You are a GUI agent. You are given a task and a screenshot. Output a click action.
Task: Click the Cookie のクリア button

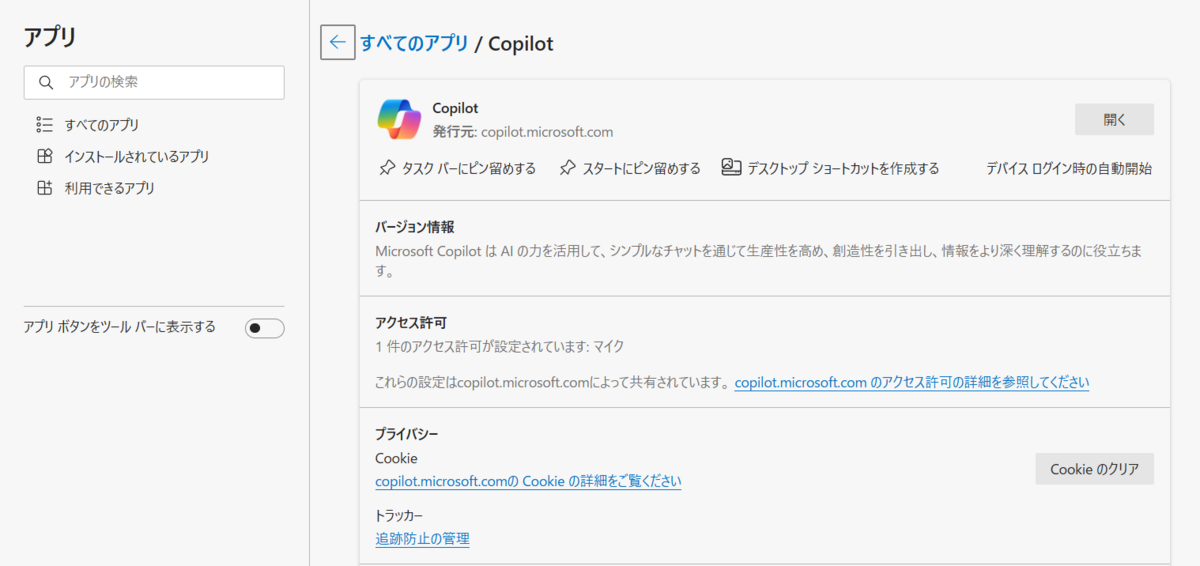tap(1094, 469)
